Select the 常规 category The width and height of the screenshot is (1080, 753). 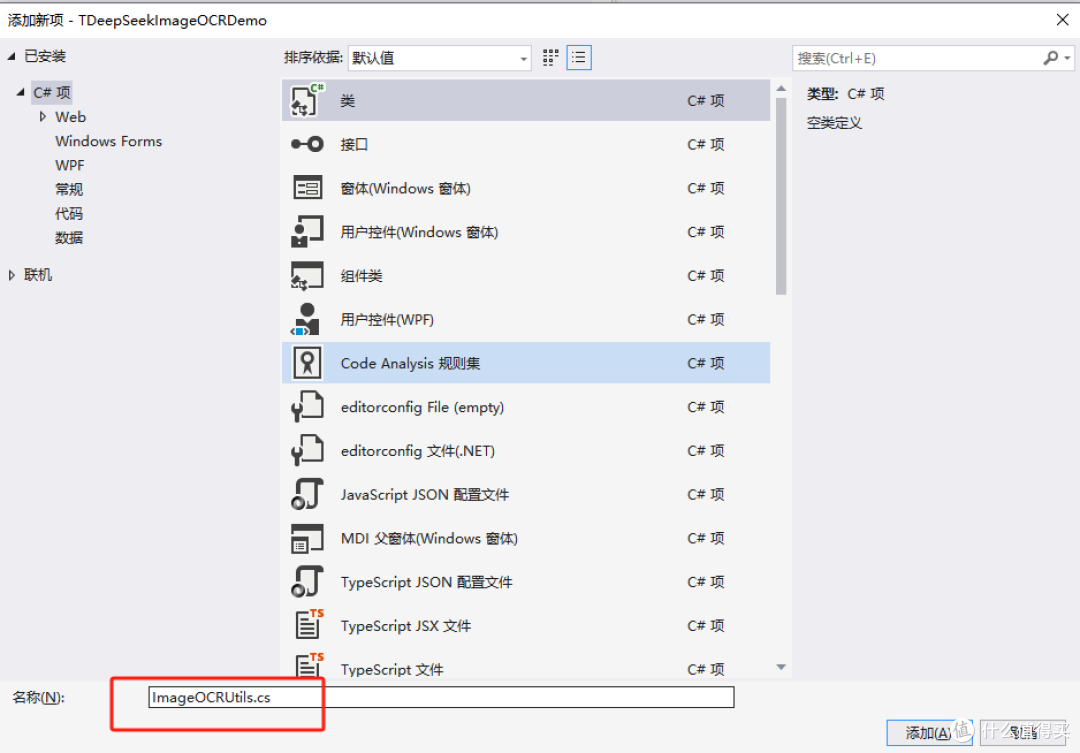point(69,189)
